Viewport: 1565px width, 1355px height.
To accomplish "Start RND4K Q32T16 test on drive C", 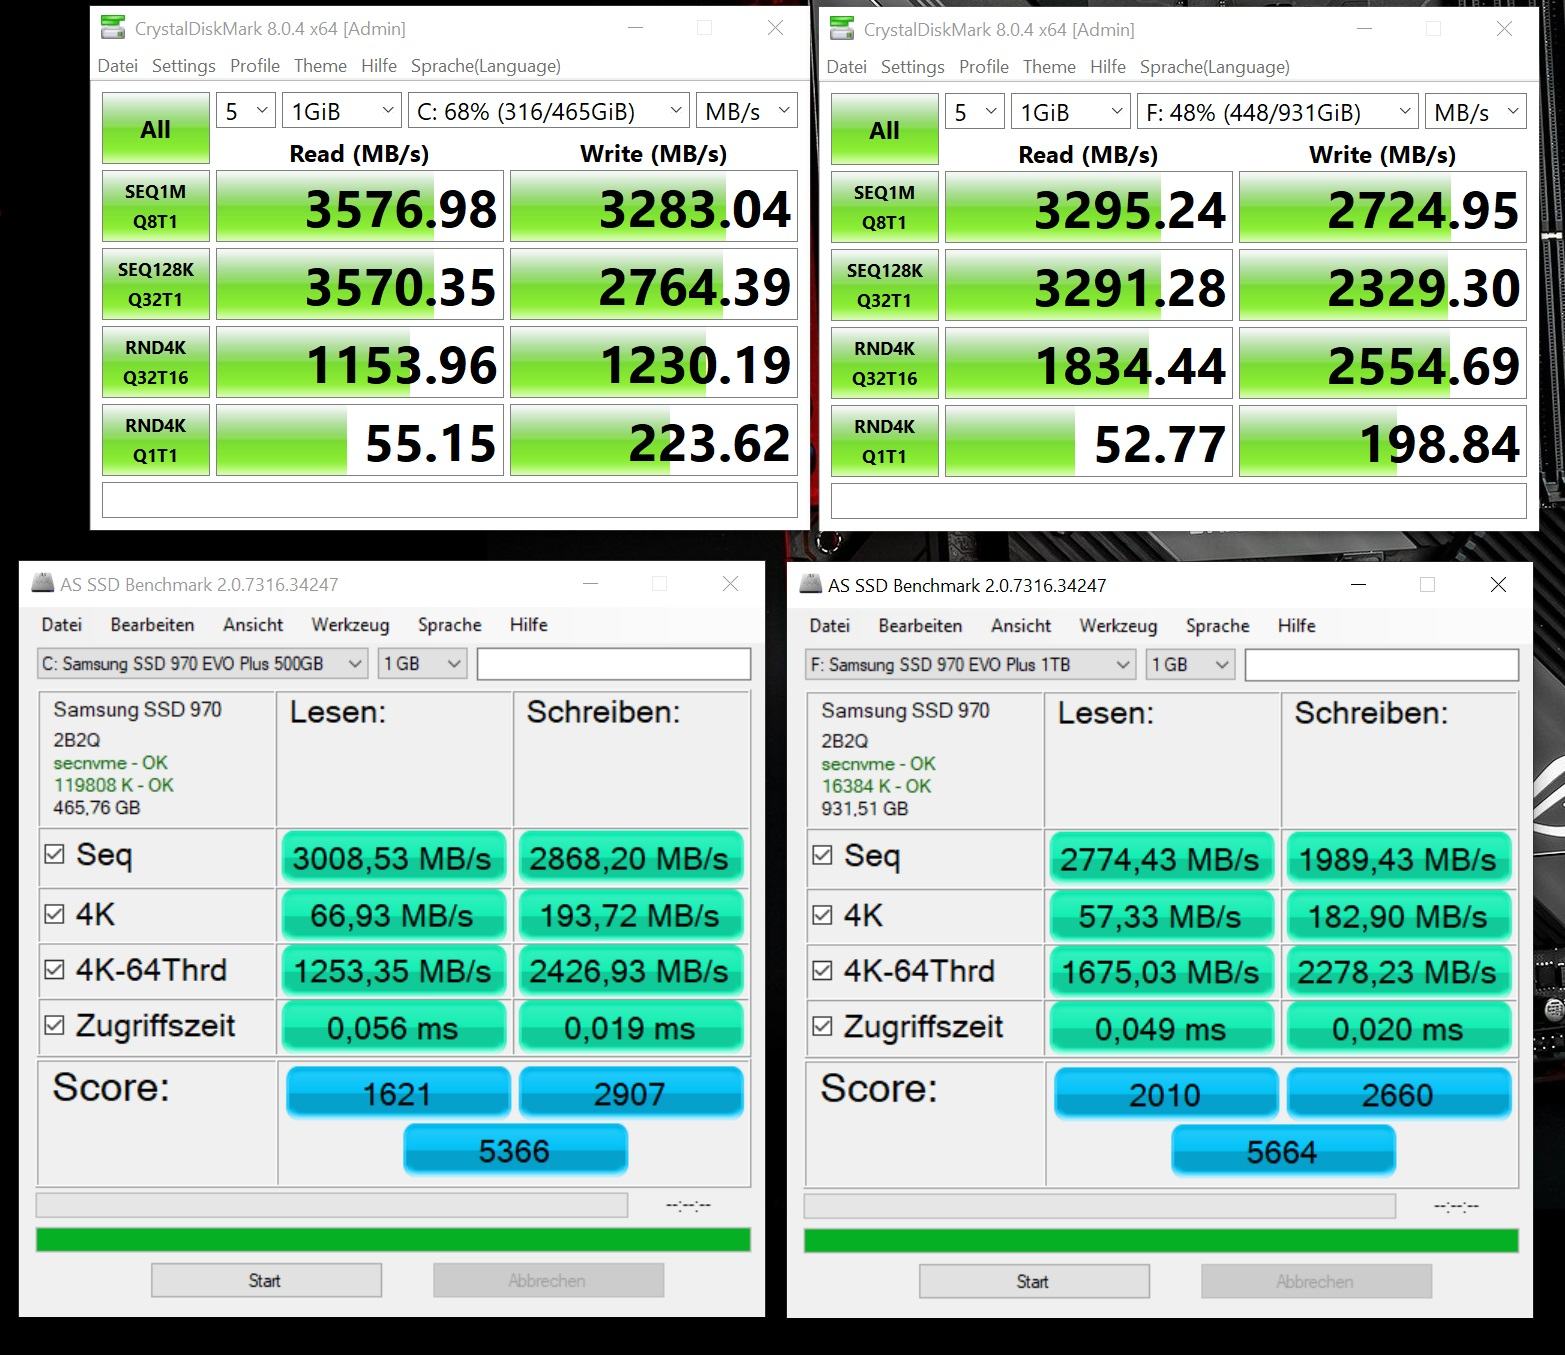I will (155, 362).
